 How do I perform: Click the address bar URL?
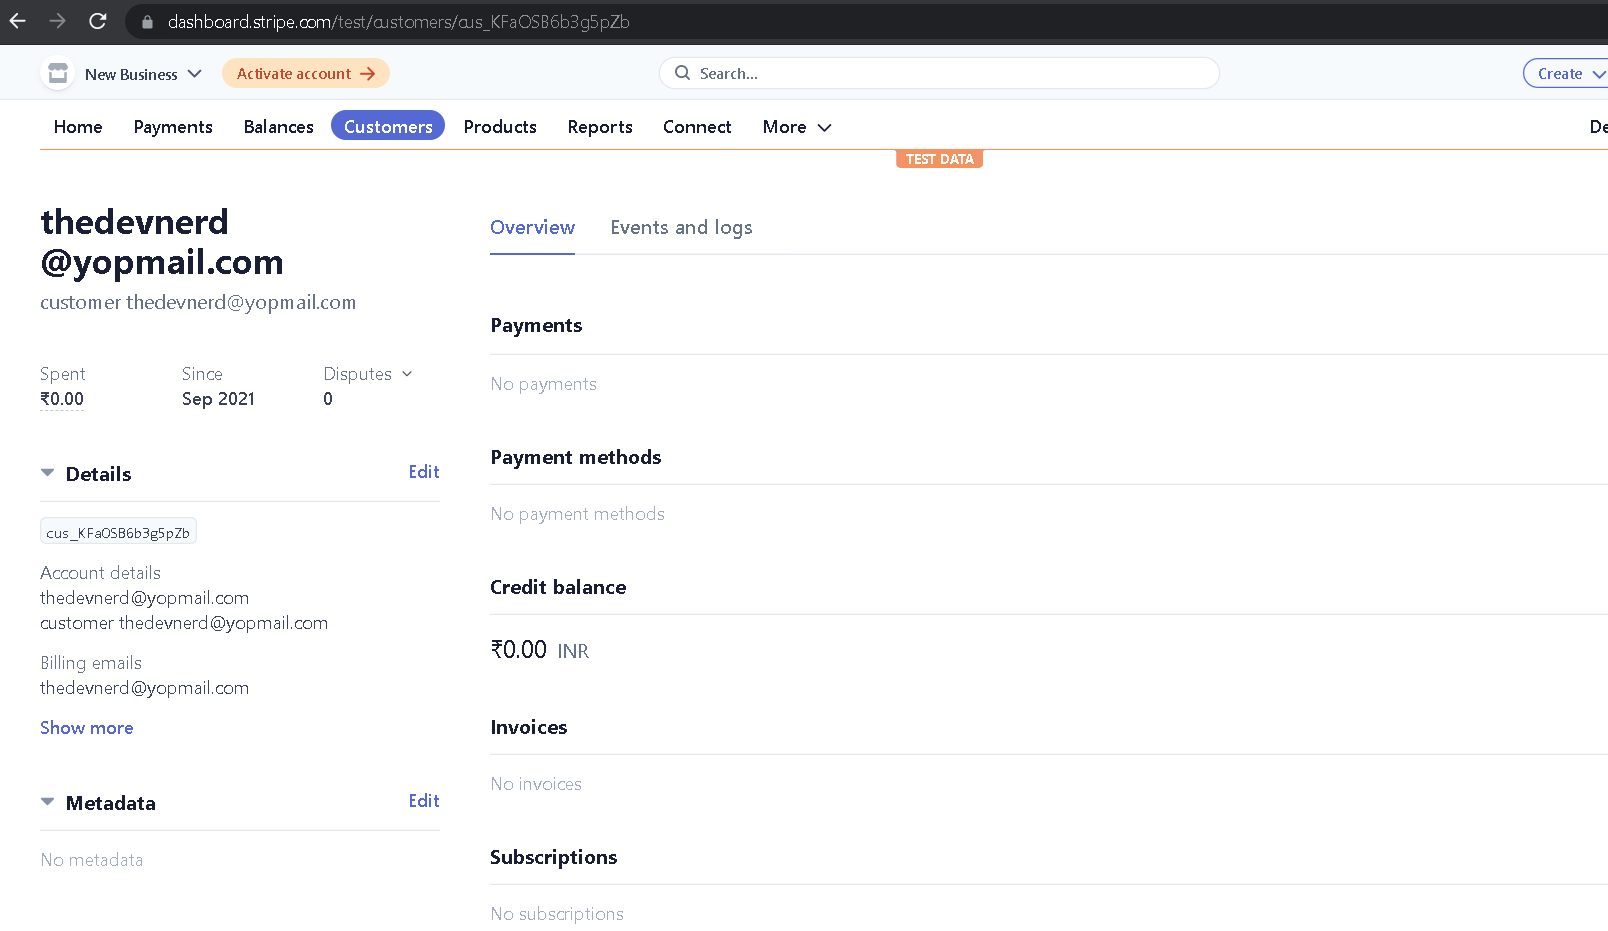click(398, 22)
